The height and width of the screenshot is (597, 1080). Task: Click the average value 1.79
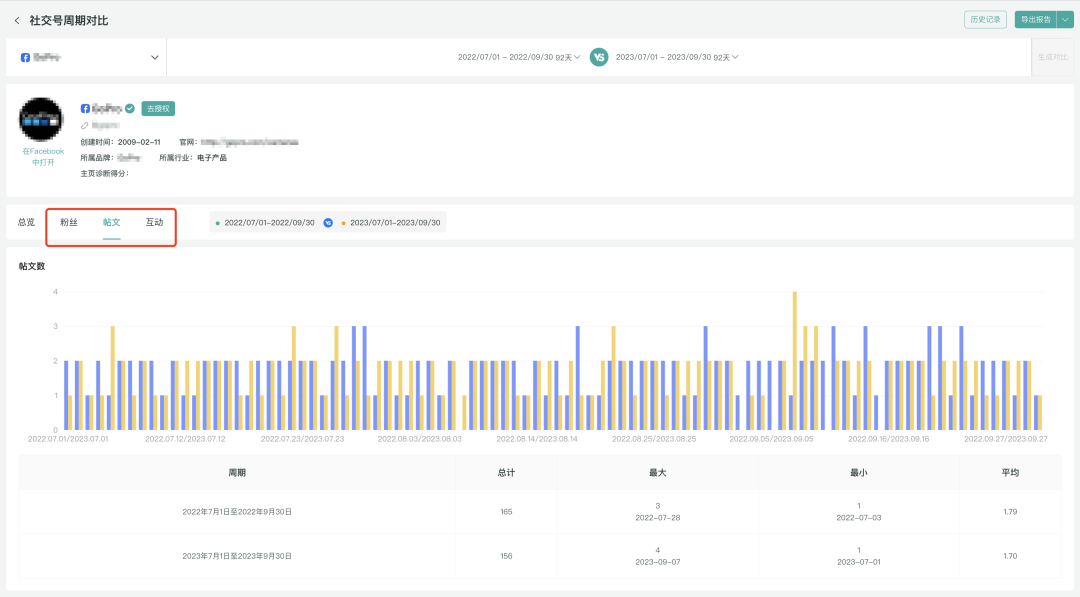click(1010, 512)
